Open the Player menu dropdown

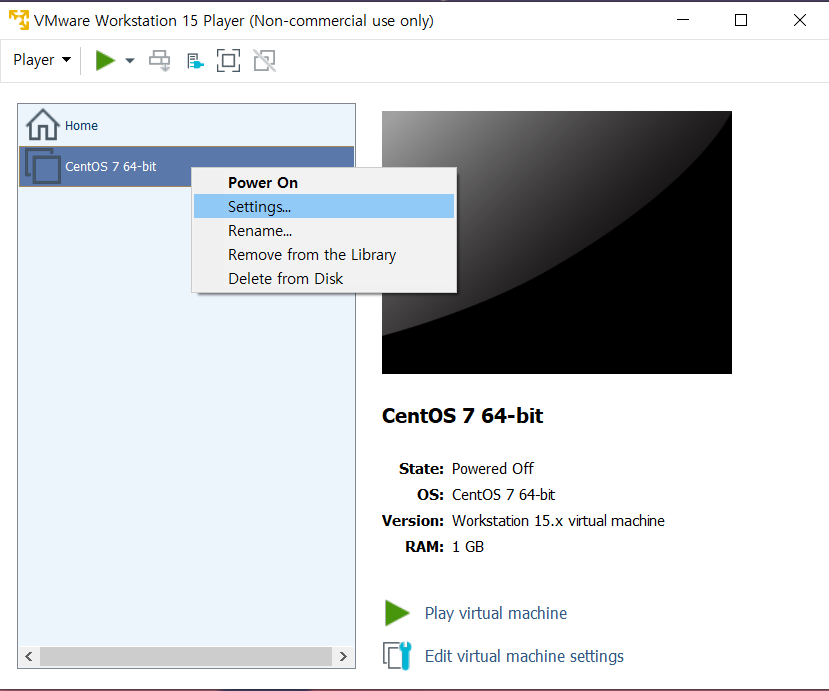(42, 60)
